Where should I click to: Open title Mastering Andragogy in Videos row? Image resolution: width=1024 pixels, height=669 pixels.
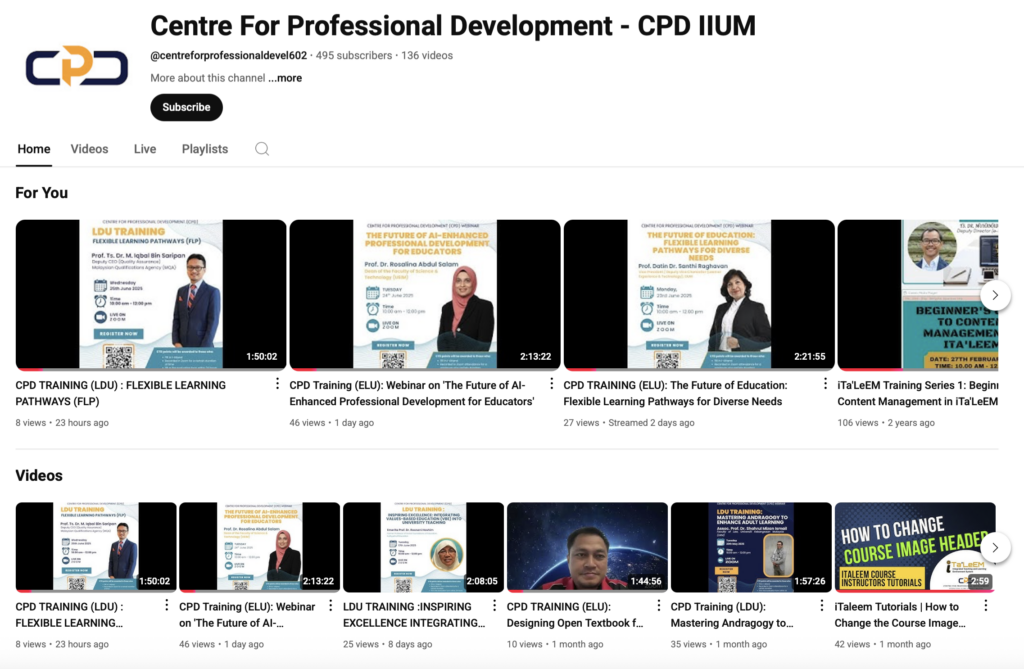pos(732,615)
